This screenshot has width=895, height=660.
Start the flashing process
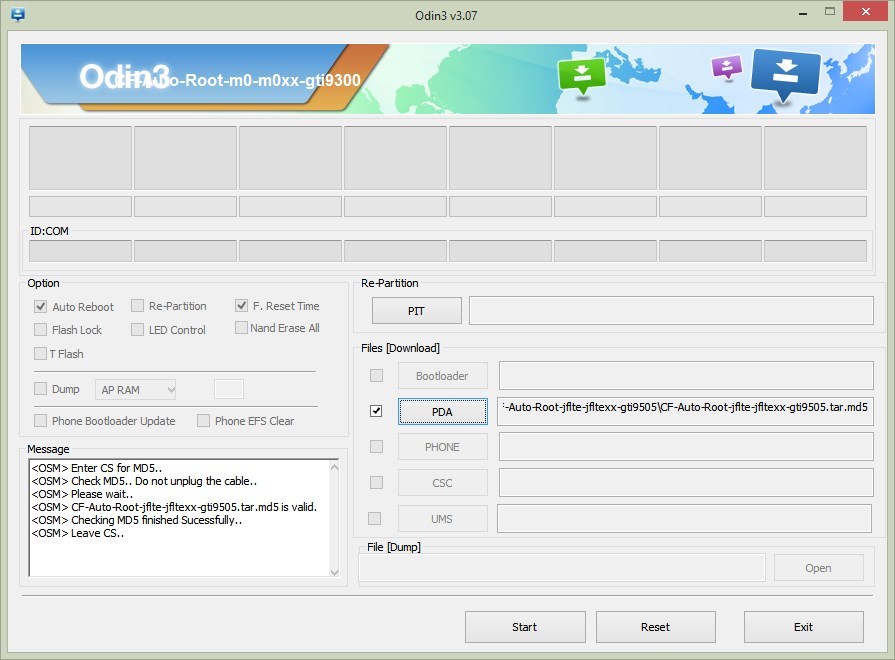(x=525, y=627)
